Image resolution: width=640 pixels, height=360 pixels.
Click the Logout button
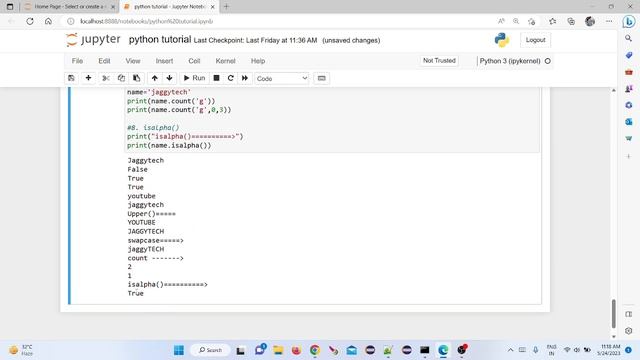(x=536, y=40)
